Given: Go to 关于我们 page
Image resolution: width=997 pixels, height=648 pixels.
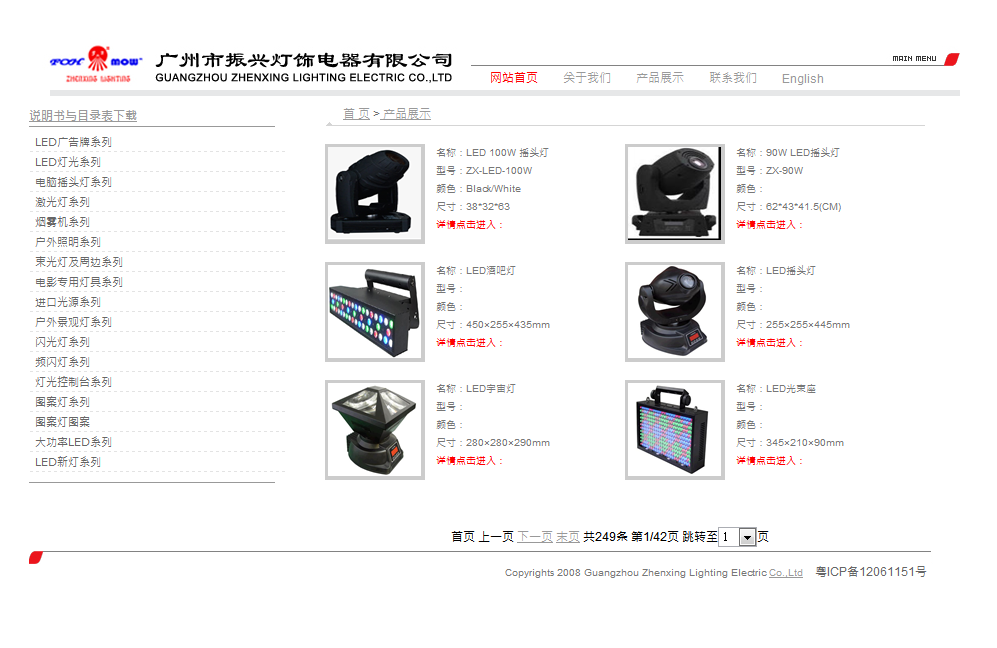Looking at the screenshot, I should click(x=587, y=78).
